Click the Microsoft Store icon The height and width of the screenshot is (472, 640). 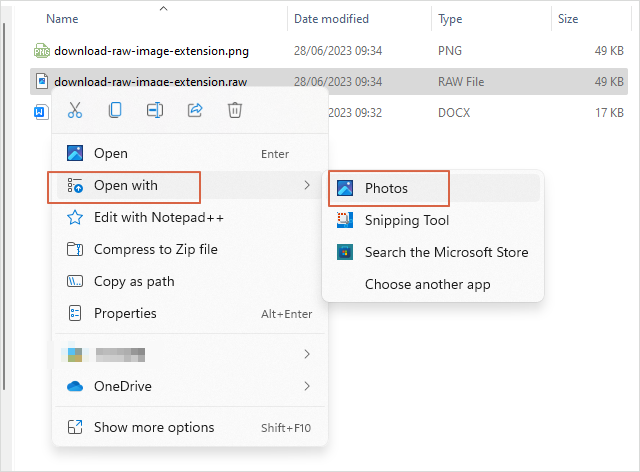[345, 252]
